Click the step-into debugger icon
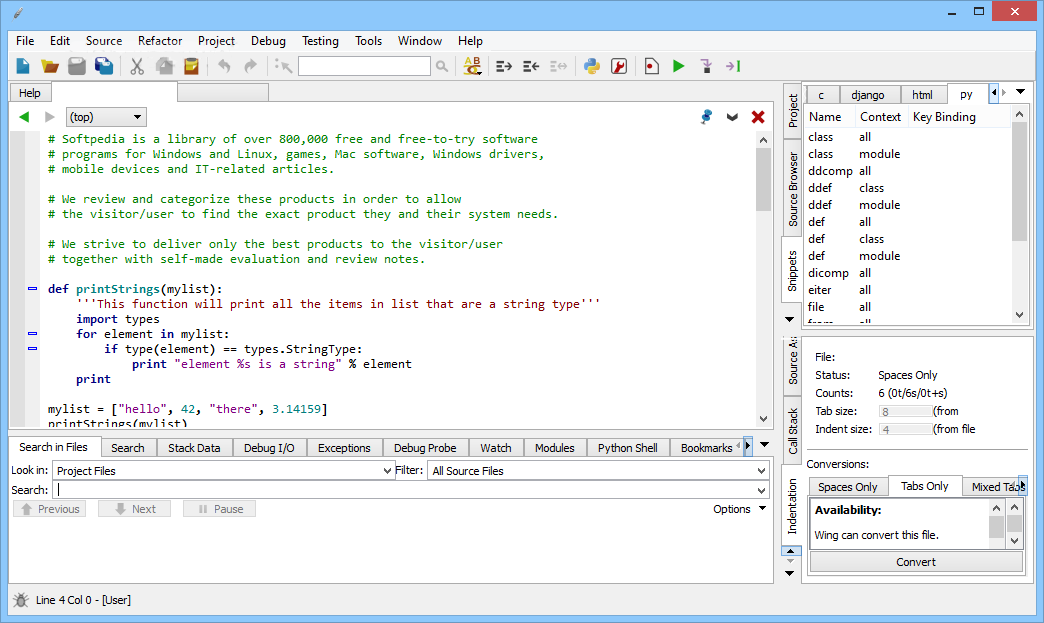Viewport: 1044px width, 623px height. (x=706, y=66)
